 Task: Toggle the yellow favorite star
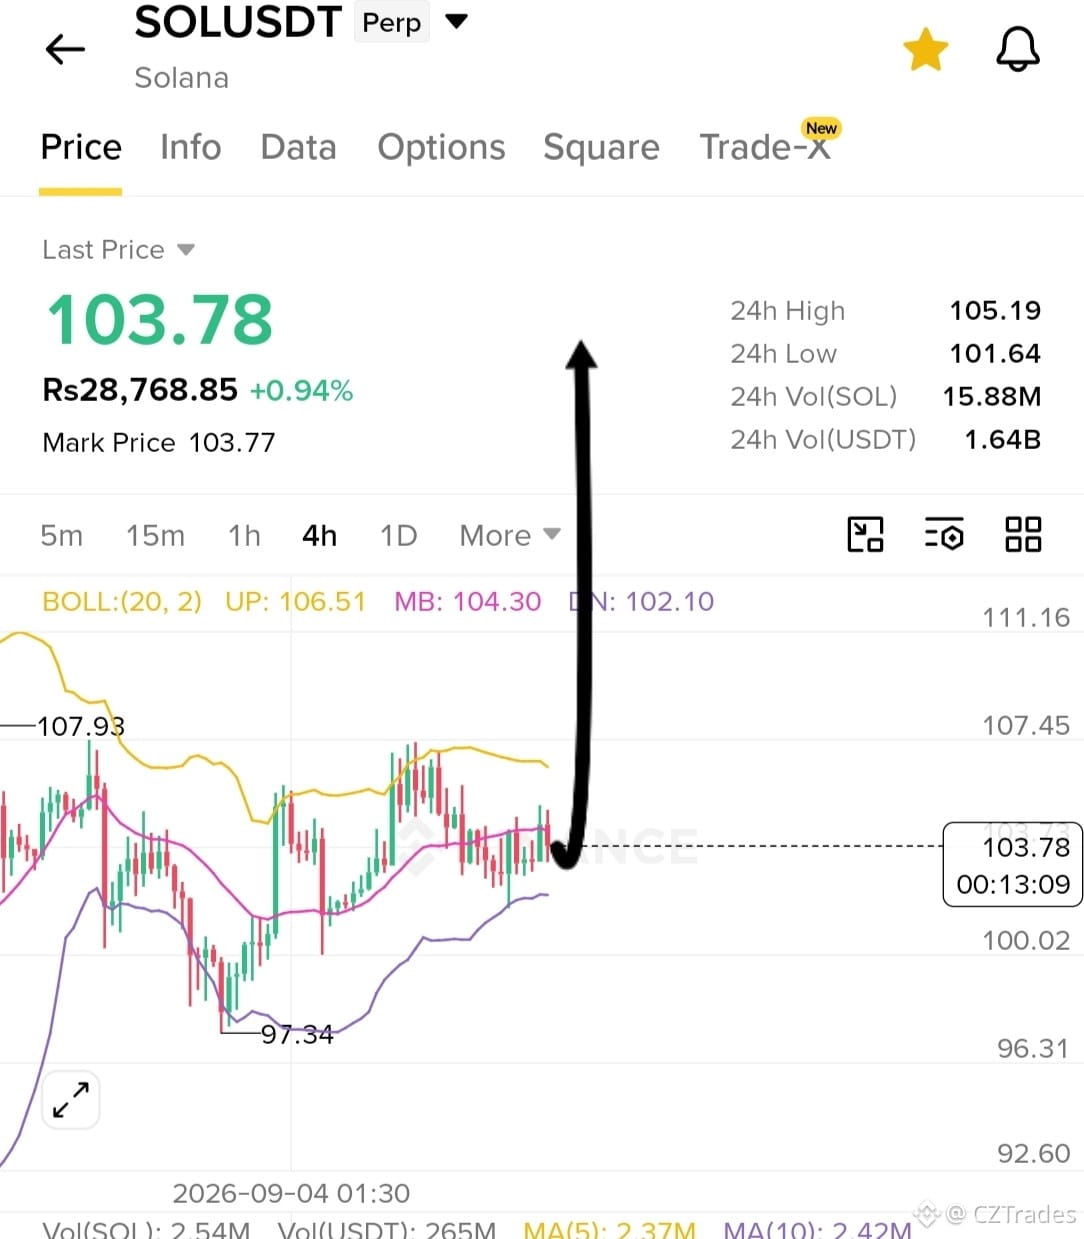point(925,50)
